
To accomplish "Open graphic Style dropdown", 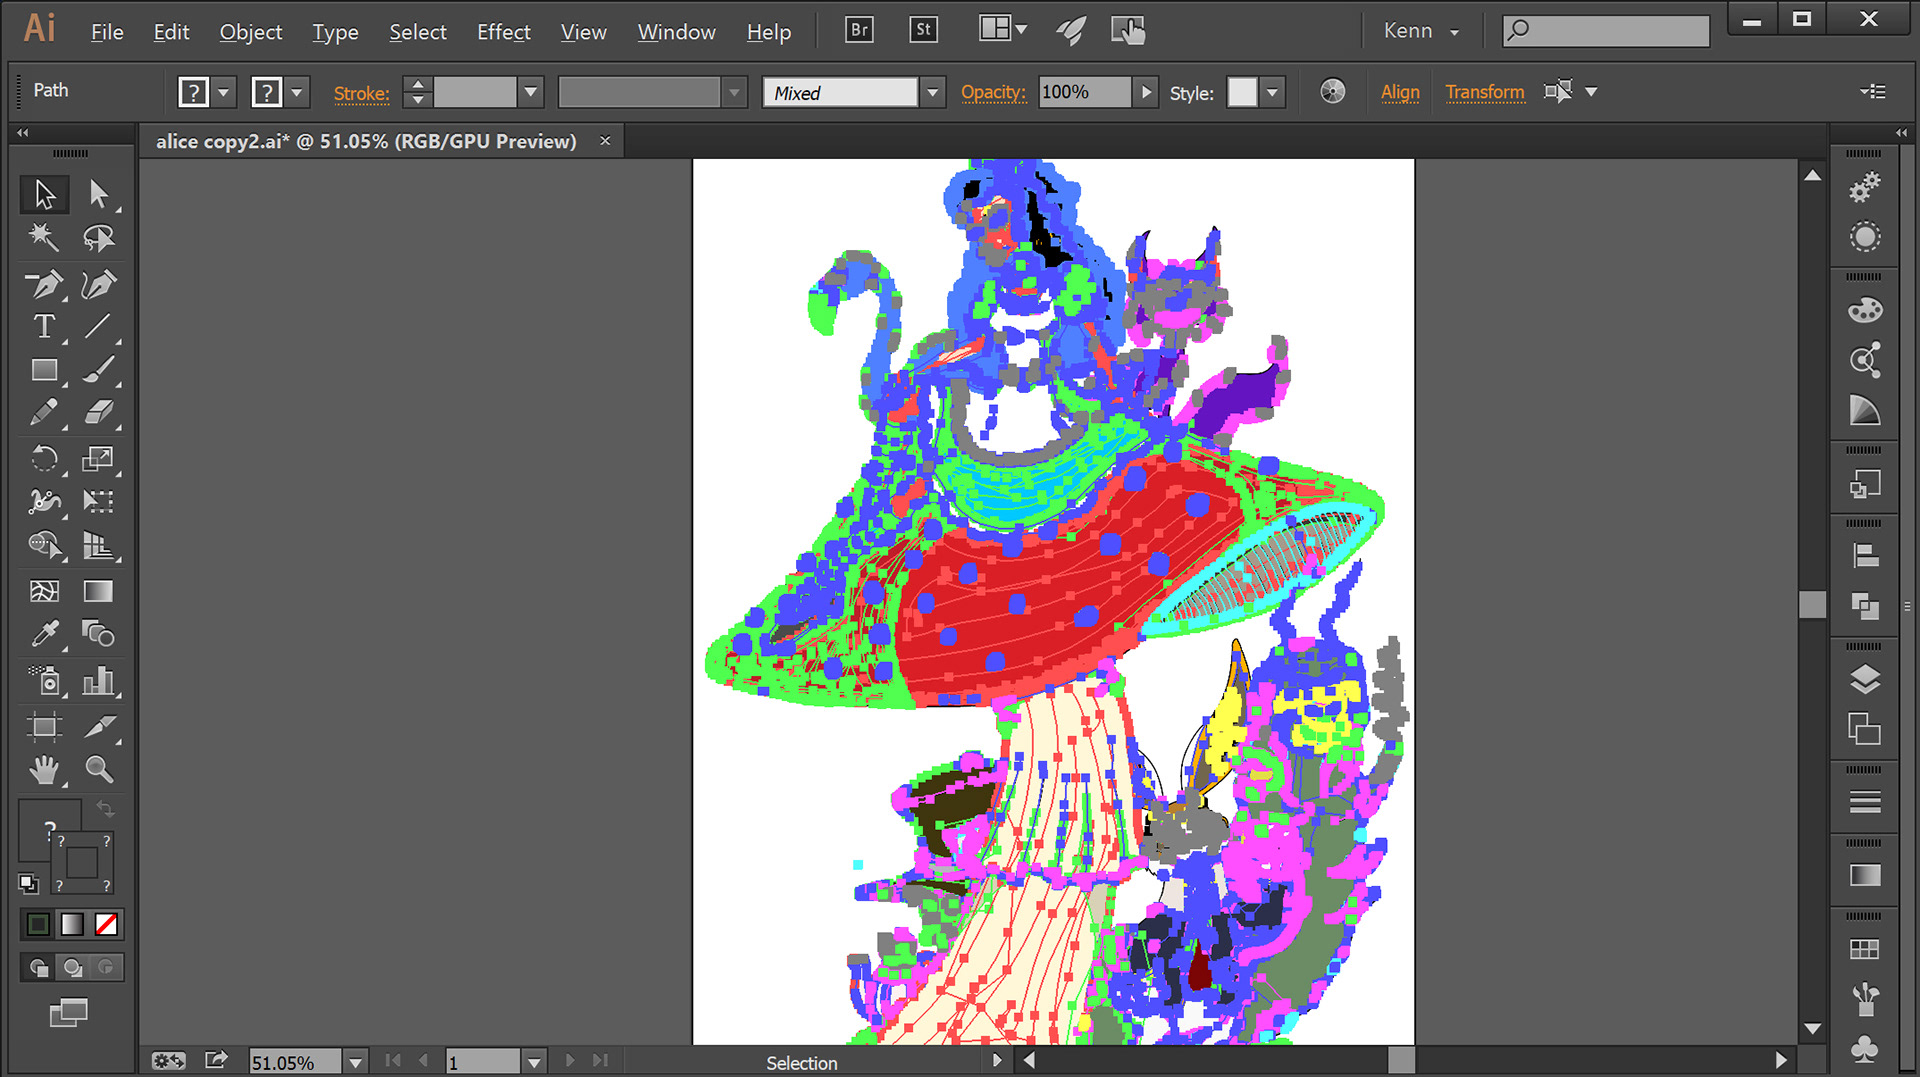I will [1272, 92].
